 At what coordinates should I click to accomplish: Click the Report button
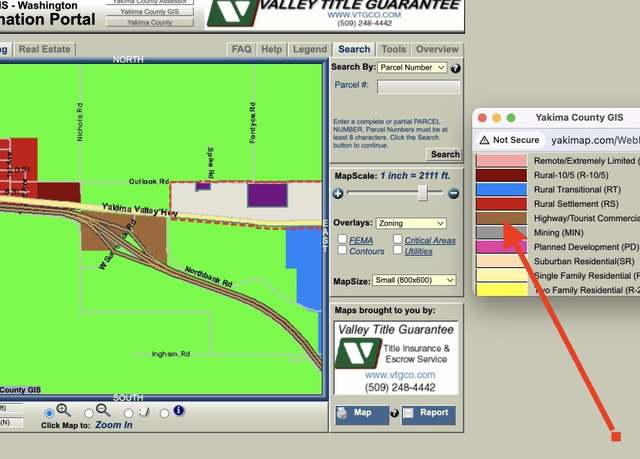429,414
